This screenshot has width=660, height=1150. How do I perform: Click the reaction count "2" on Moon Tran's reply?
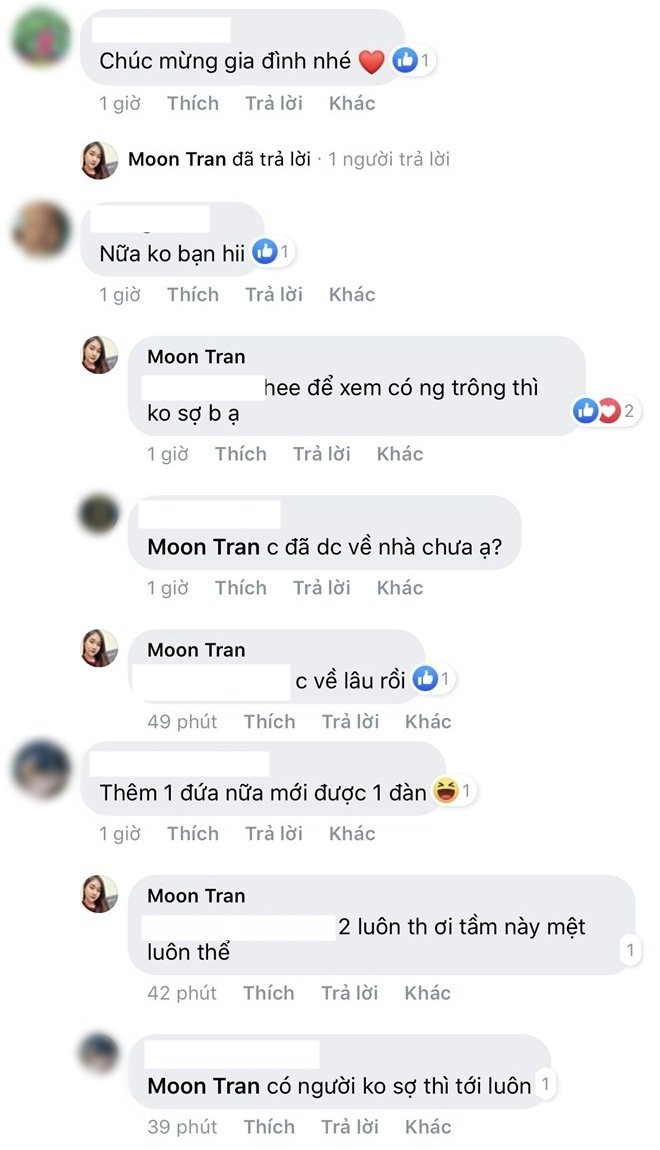(631, 410)
